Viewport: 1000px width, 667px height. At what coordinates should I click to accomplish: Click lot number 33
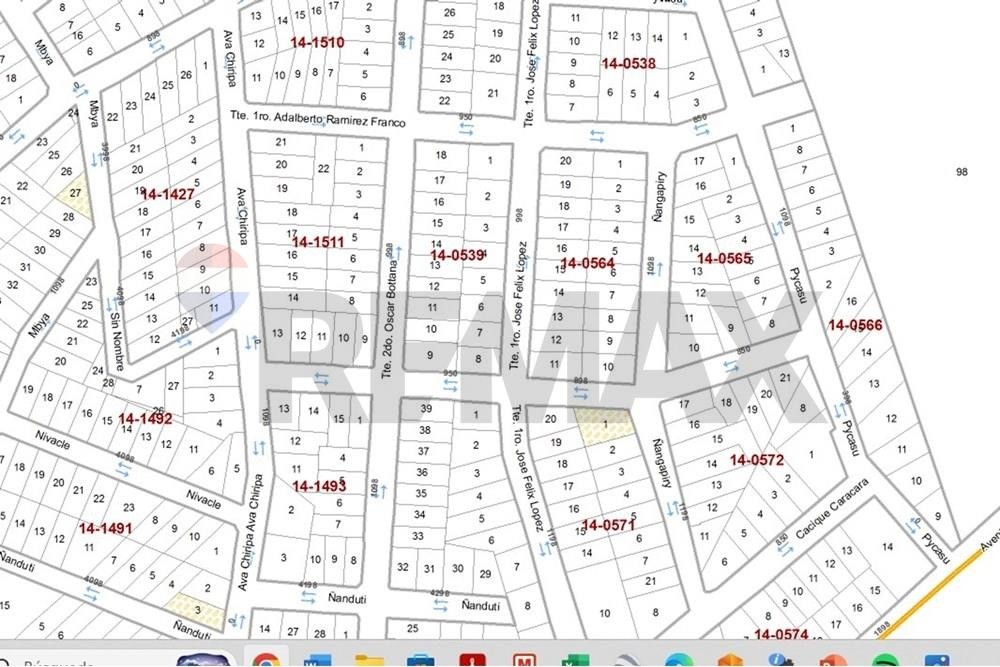[418, 536]
